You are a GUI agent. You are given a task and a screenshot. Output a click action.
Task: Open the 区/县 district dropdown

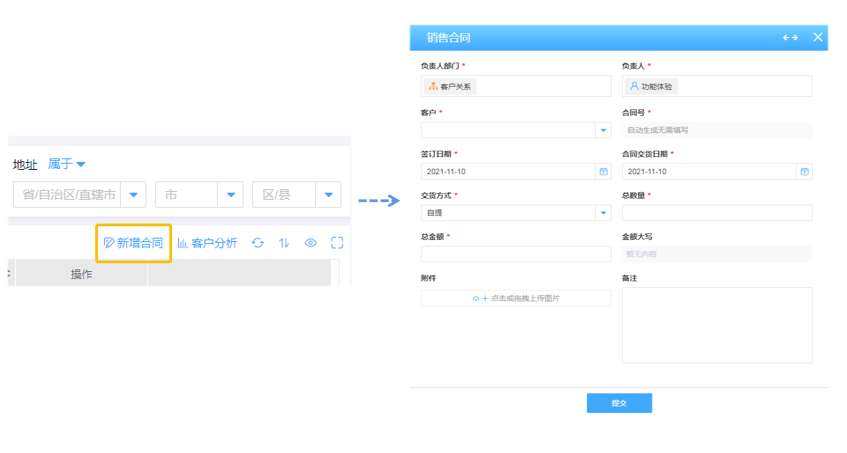[x=327, y=195]
